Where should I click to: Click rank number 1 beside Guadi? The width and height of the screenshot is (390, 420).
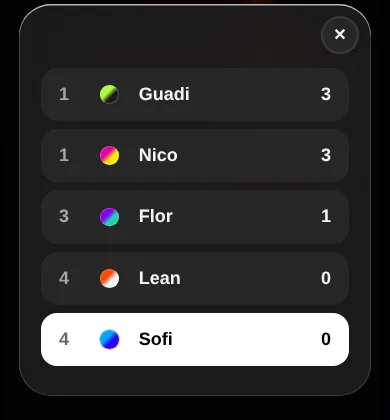click(x=64, y=94)
